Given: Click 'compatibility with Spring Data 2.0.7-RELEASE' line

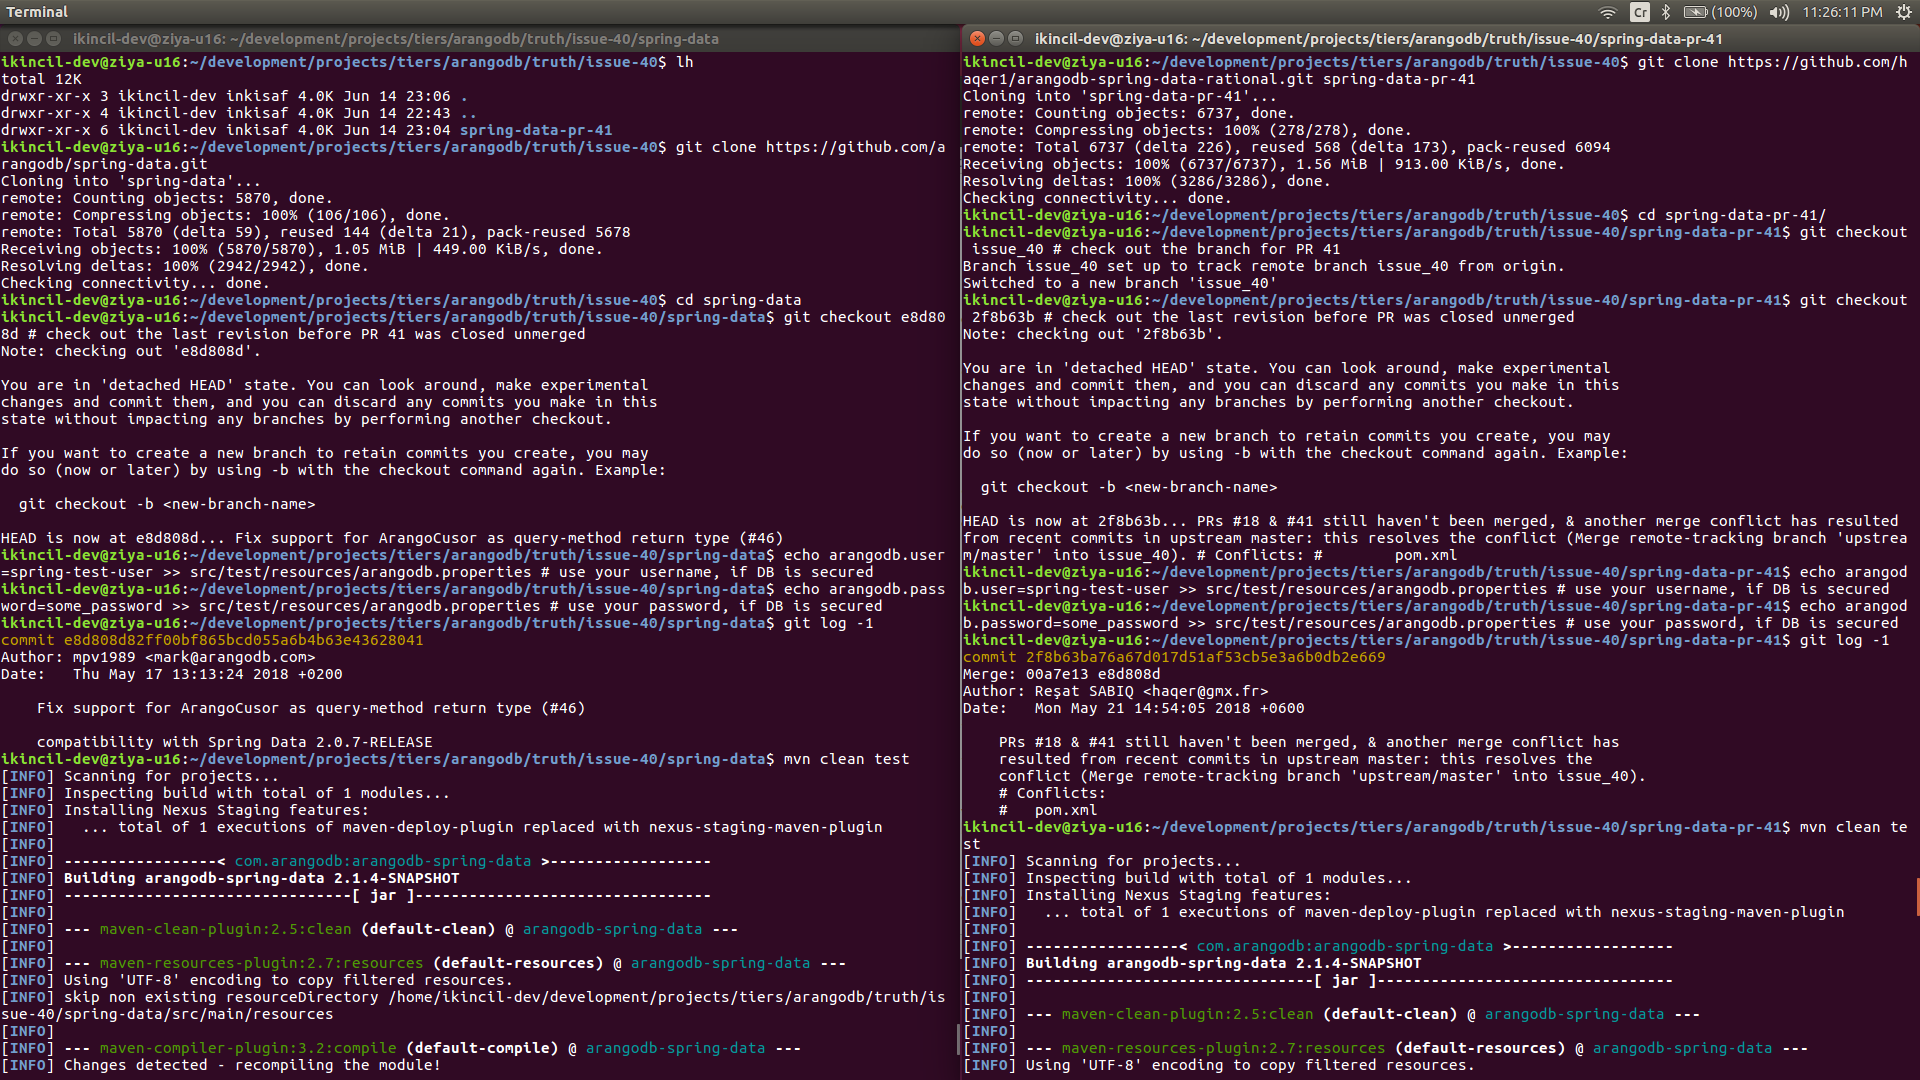Looking at the screenshot, I should click(235, 742).
